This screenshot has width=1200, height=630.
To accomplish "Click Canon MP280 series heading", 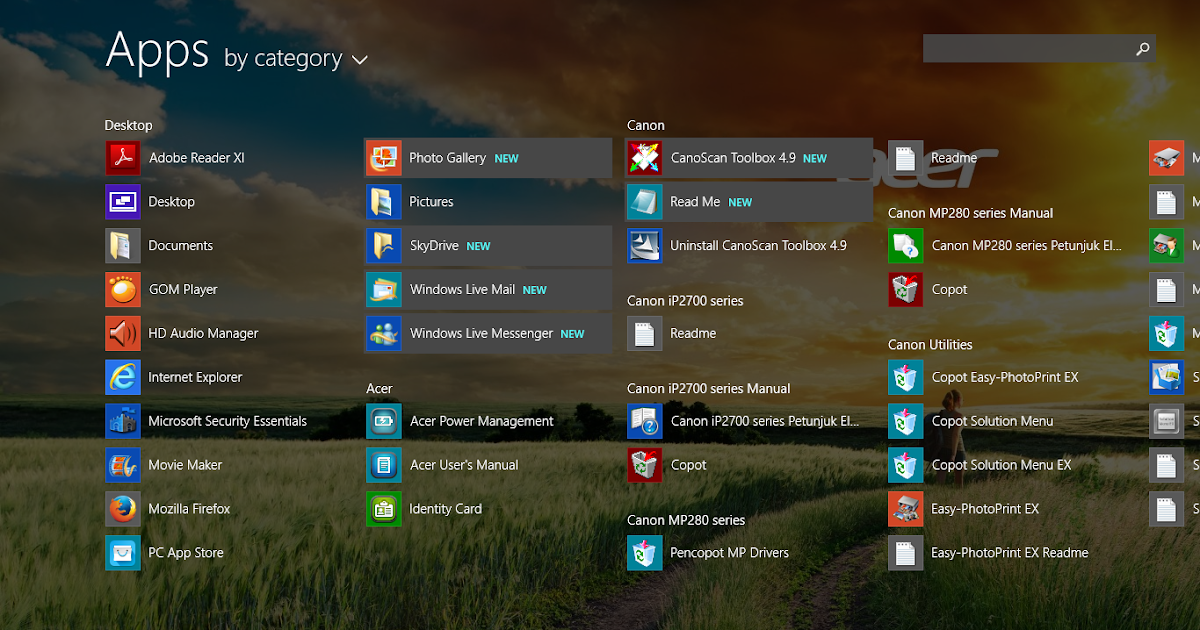I will pos(686,520).
